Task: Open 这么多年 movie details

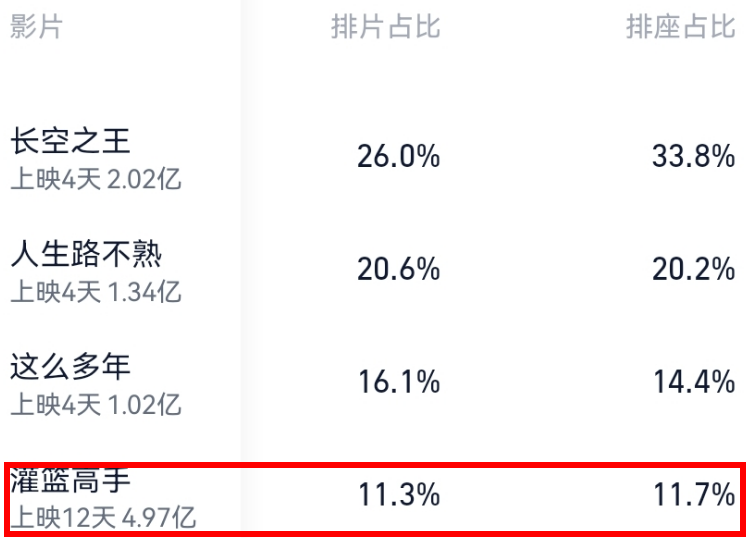Action: pyautogui.click(x=375, y=384)
